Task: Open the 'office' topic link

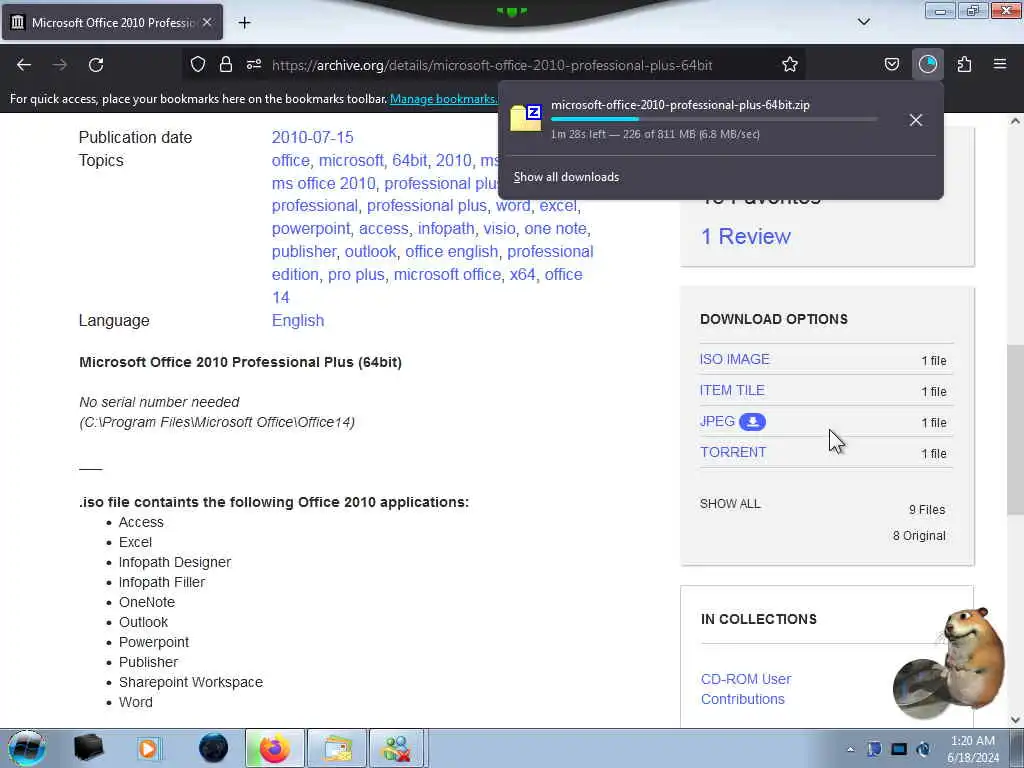Action: 291,160
